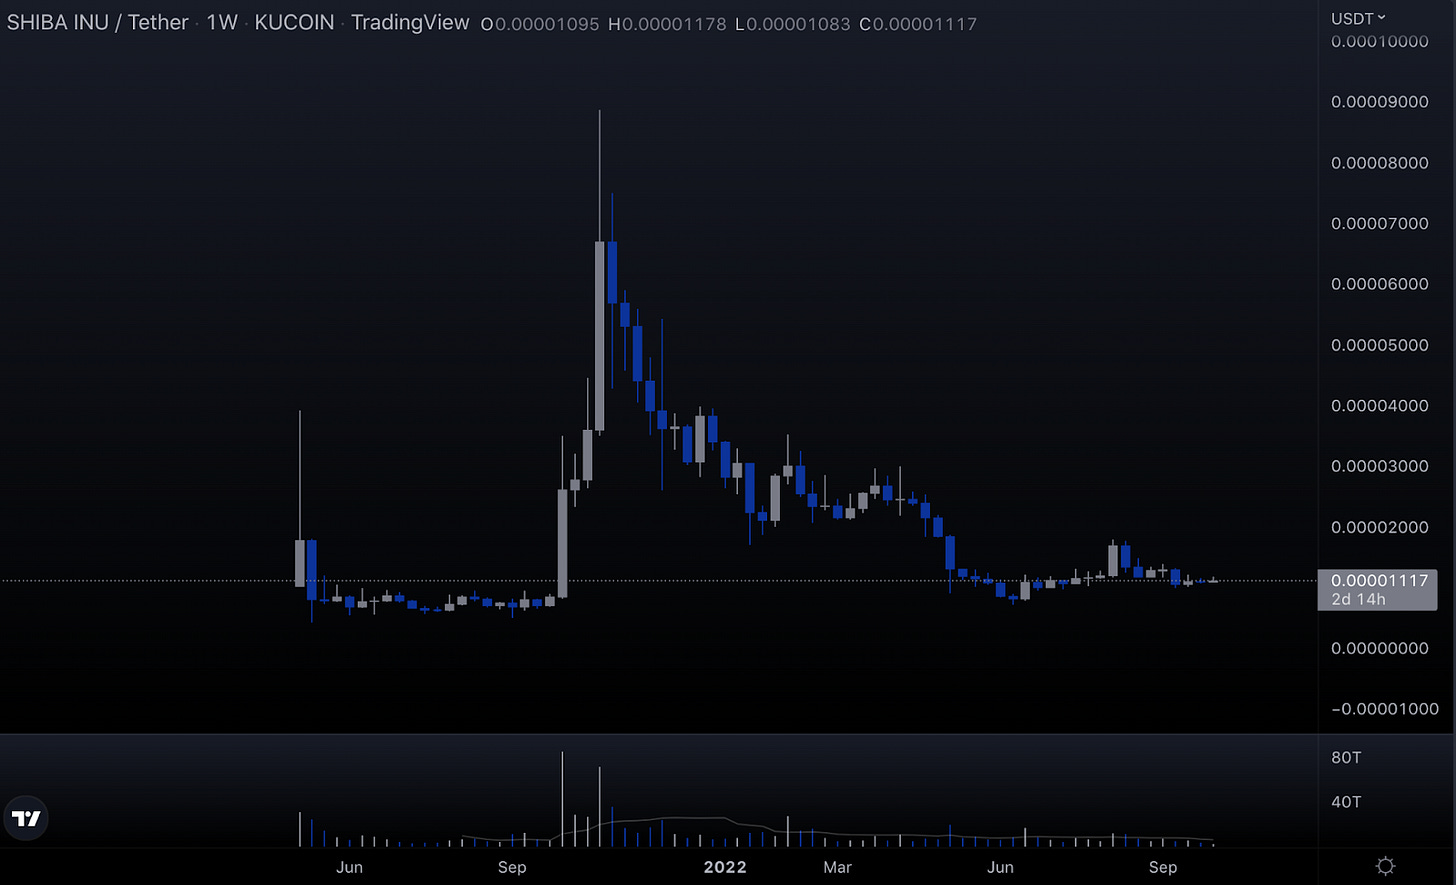The width and height of the screenshot is (1456, 885).
Task: Click the 40T volume axis label
Action: [1347, 802]
